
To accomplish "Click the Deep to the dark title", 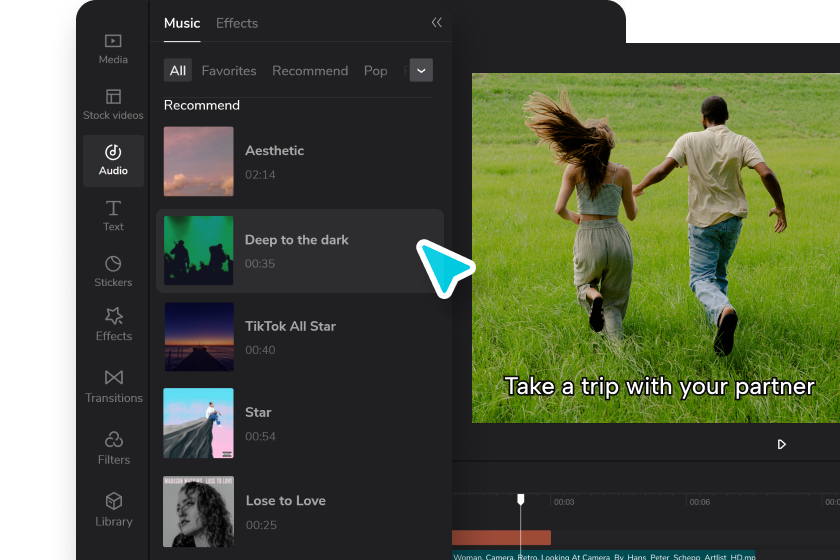I will (x=297, y=240).
